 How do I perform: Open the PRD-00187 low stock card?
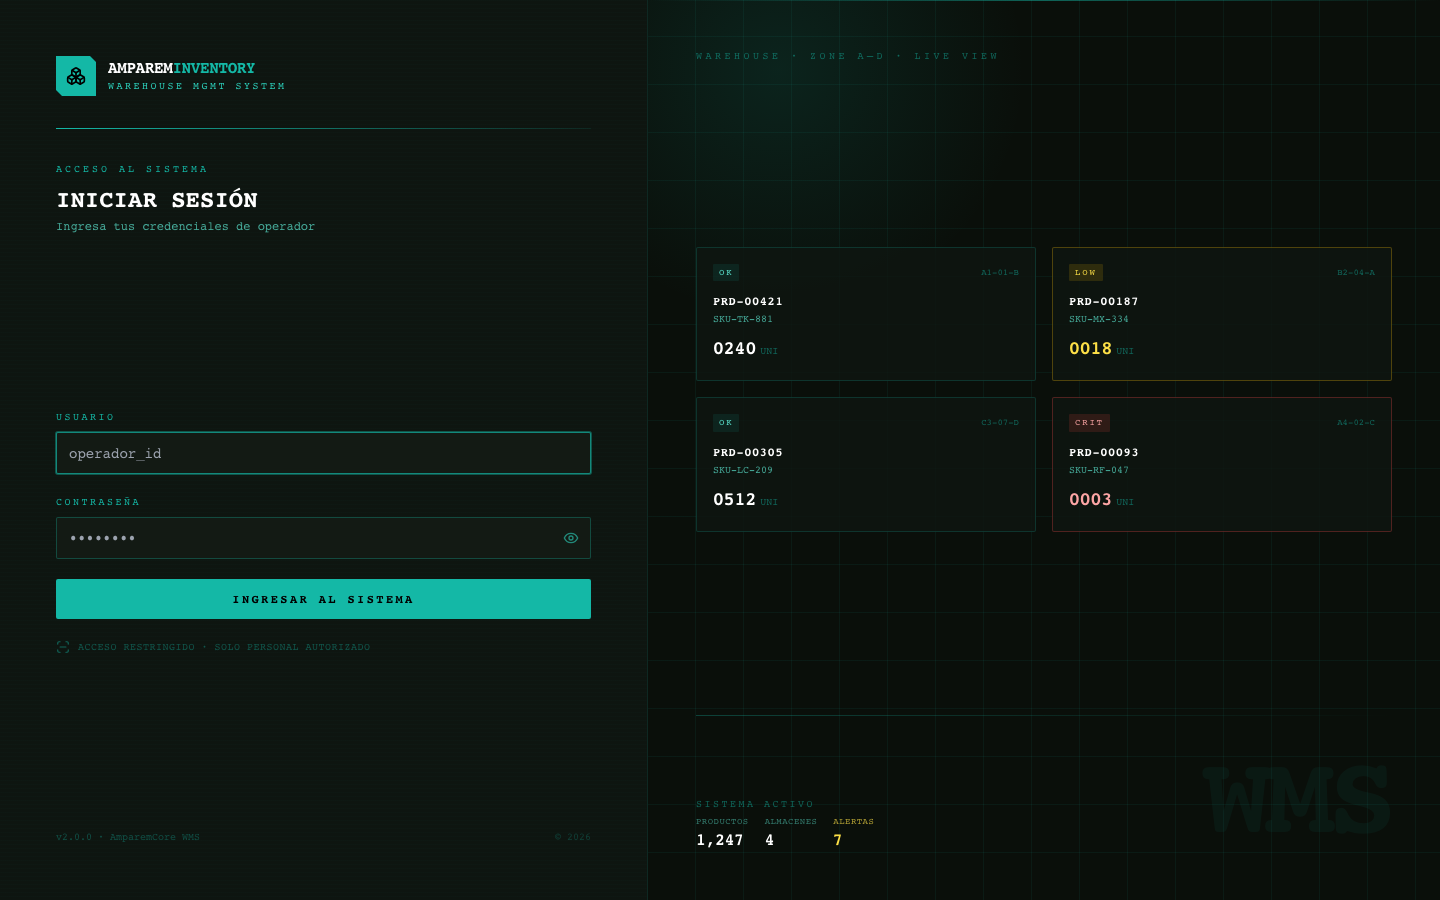click(x=1222, y=314)
